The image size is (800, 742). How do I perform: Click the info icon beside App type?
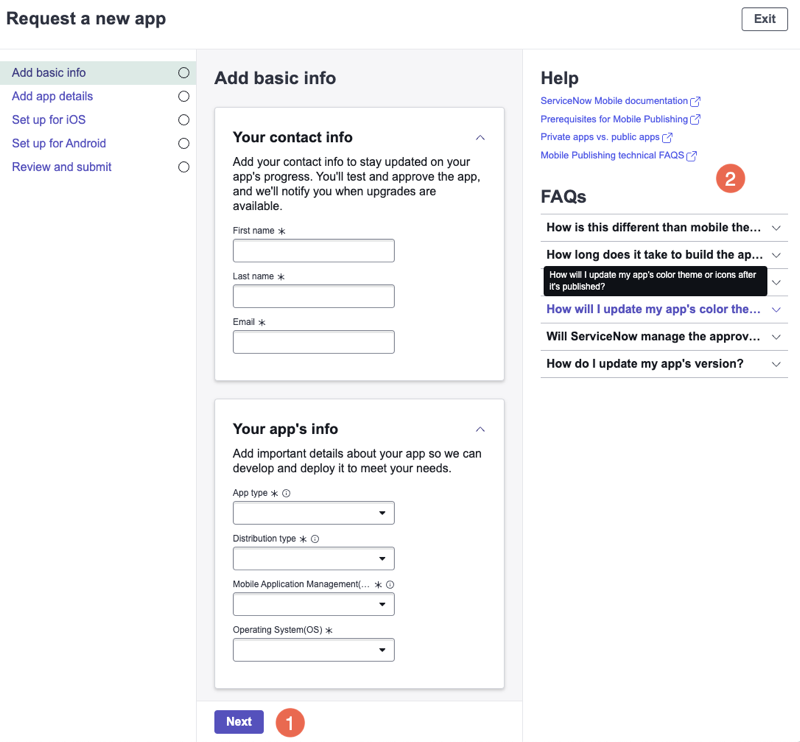pyautogui.click(x=286, y=493)
